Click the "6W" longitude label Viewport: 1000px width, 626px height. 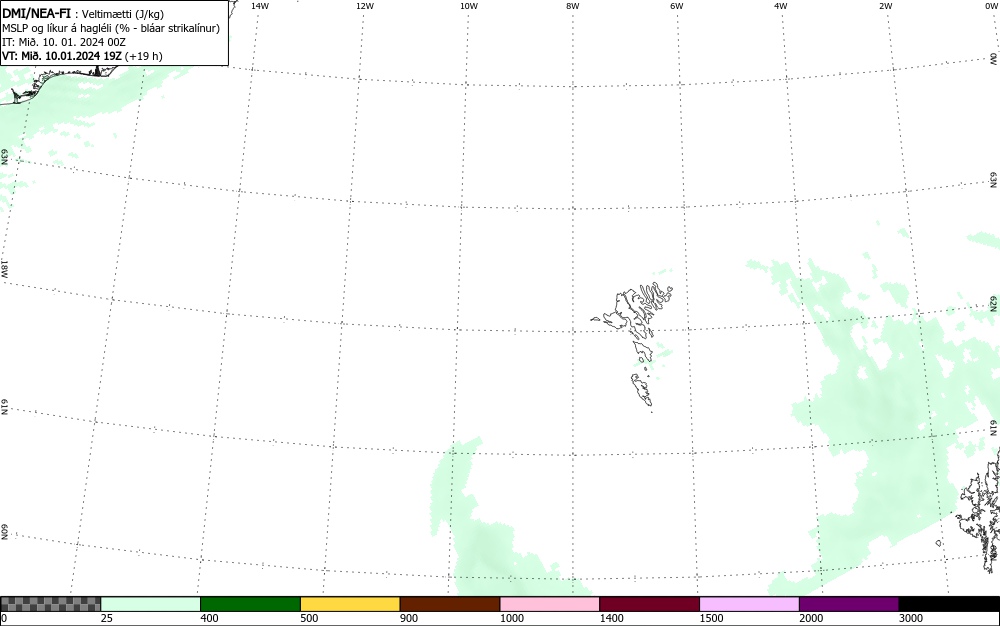pyautogui.click(x=677, y=6)
